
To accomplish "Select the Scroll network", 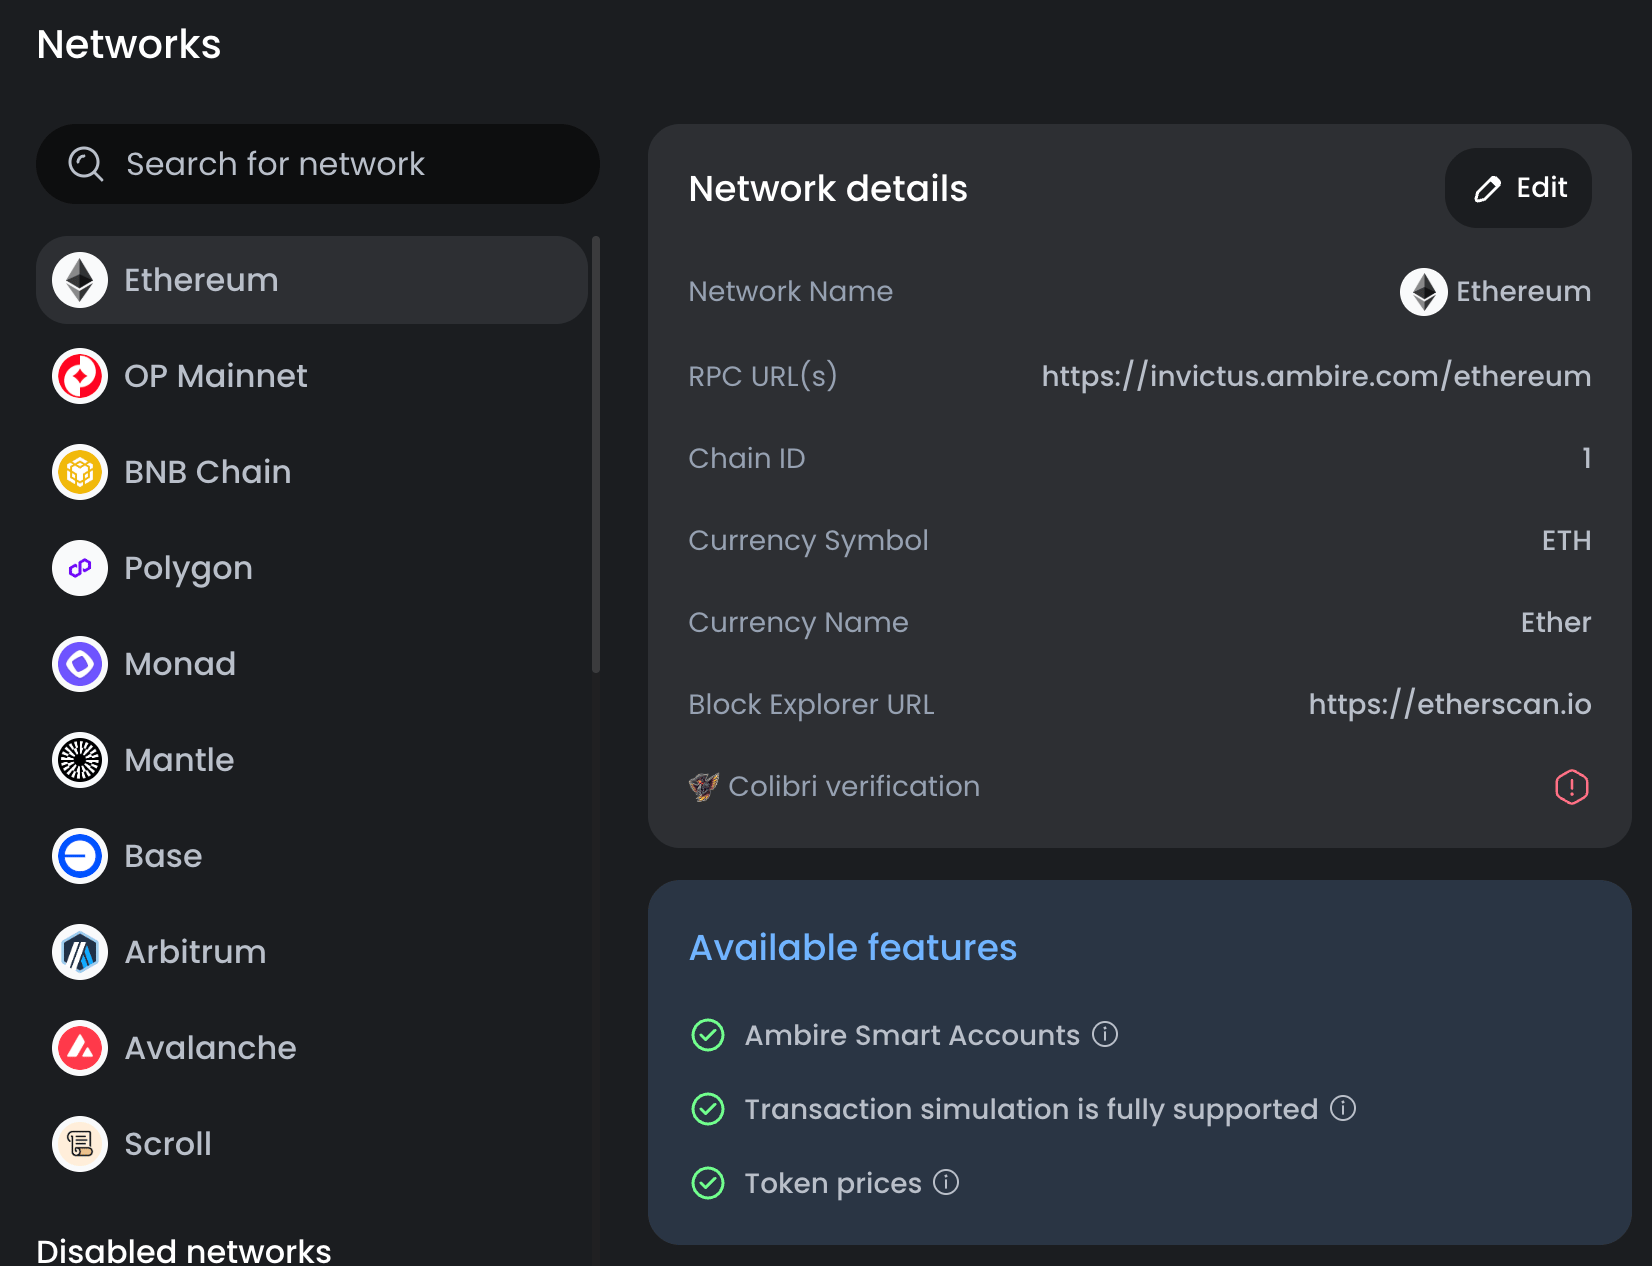I will tap(312, 1144).
